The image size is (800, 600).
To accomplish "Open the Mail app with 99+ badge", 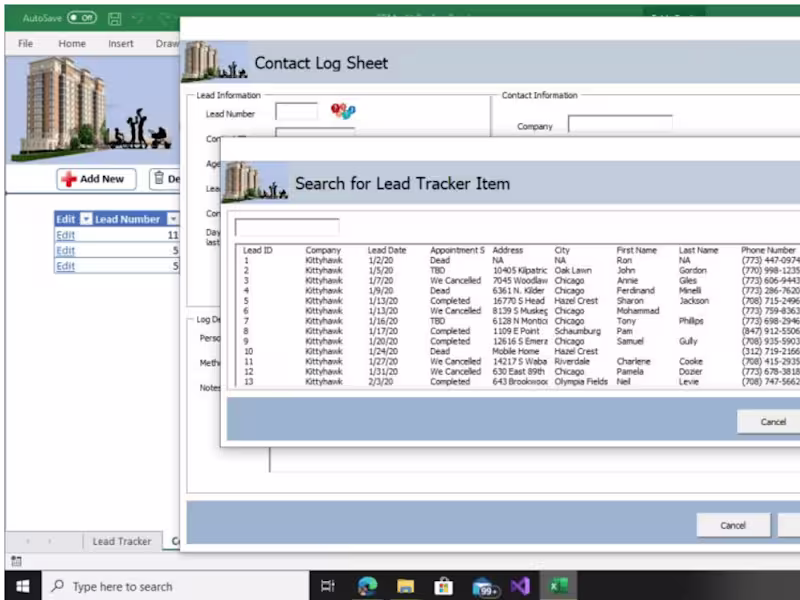I will [x=484, y=587].
